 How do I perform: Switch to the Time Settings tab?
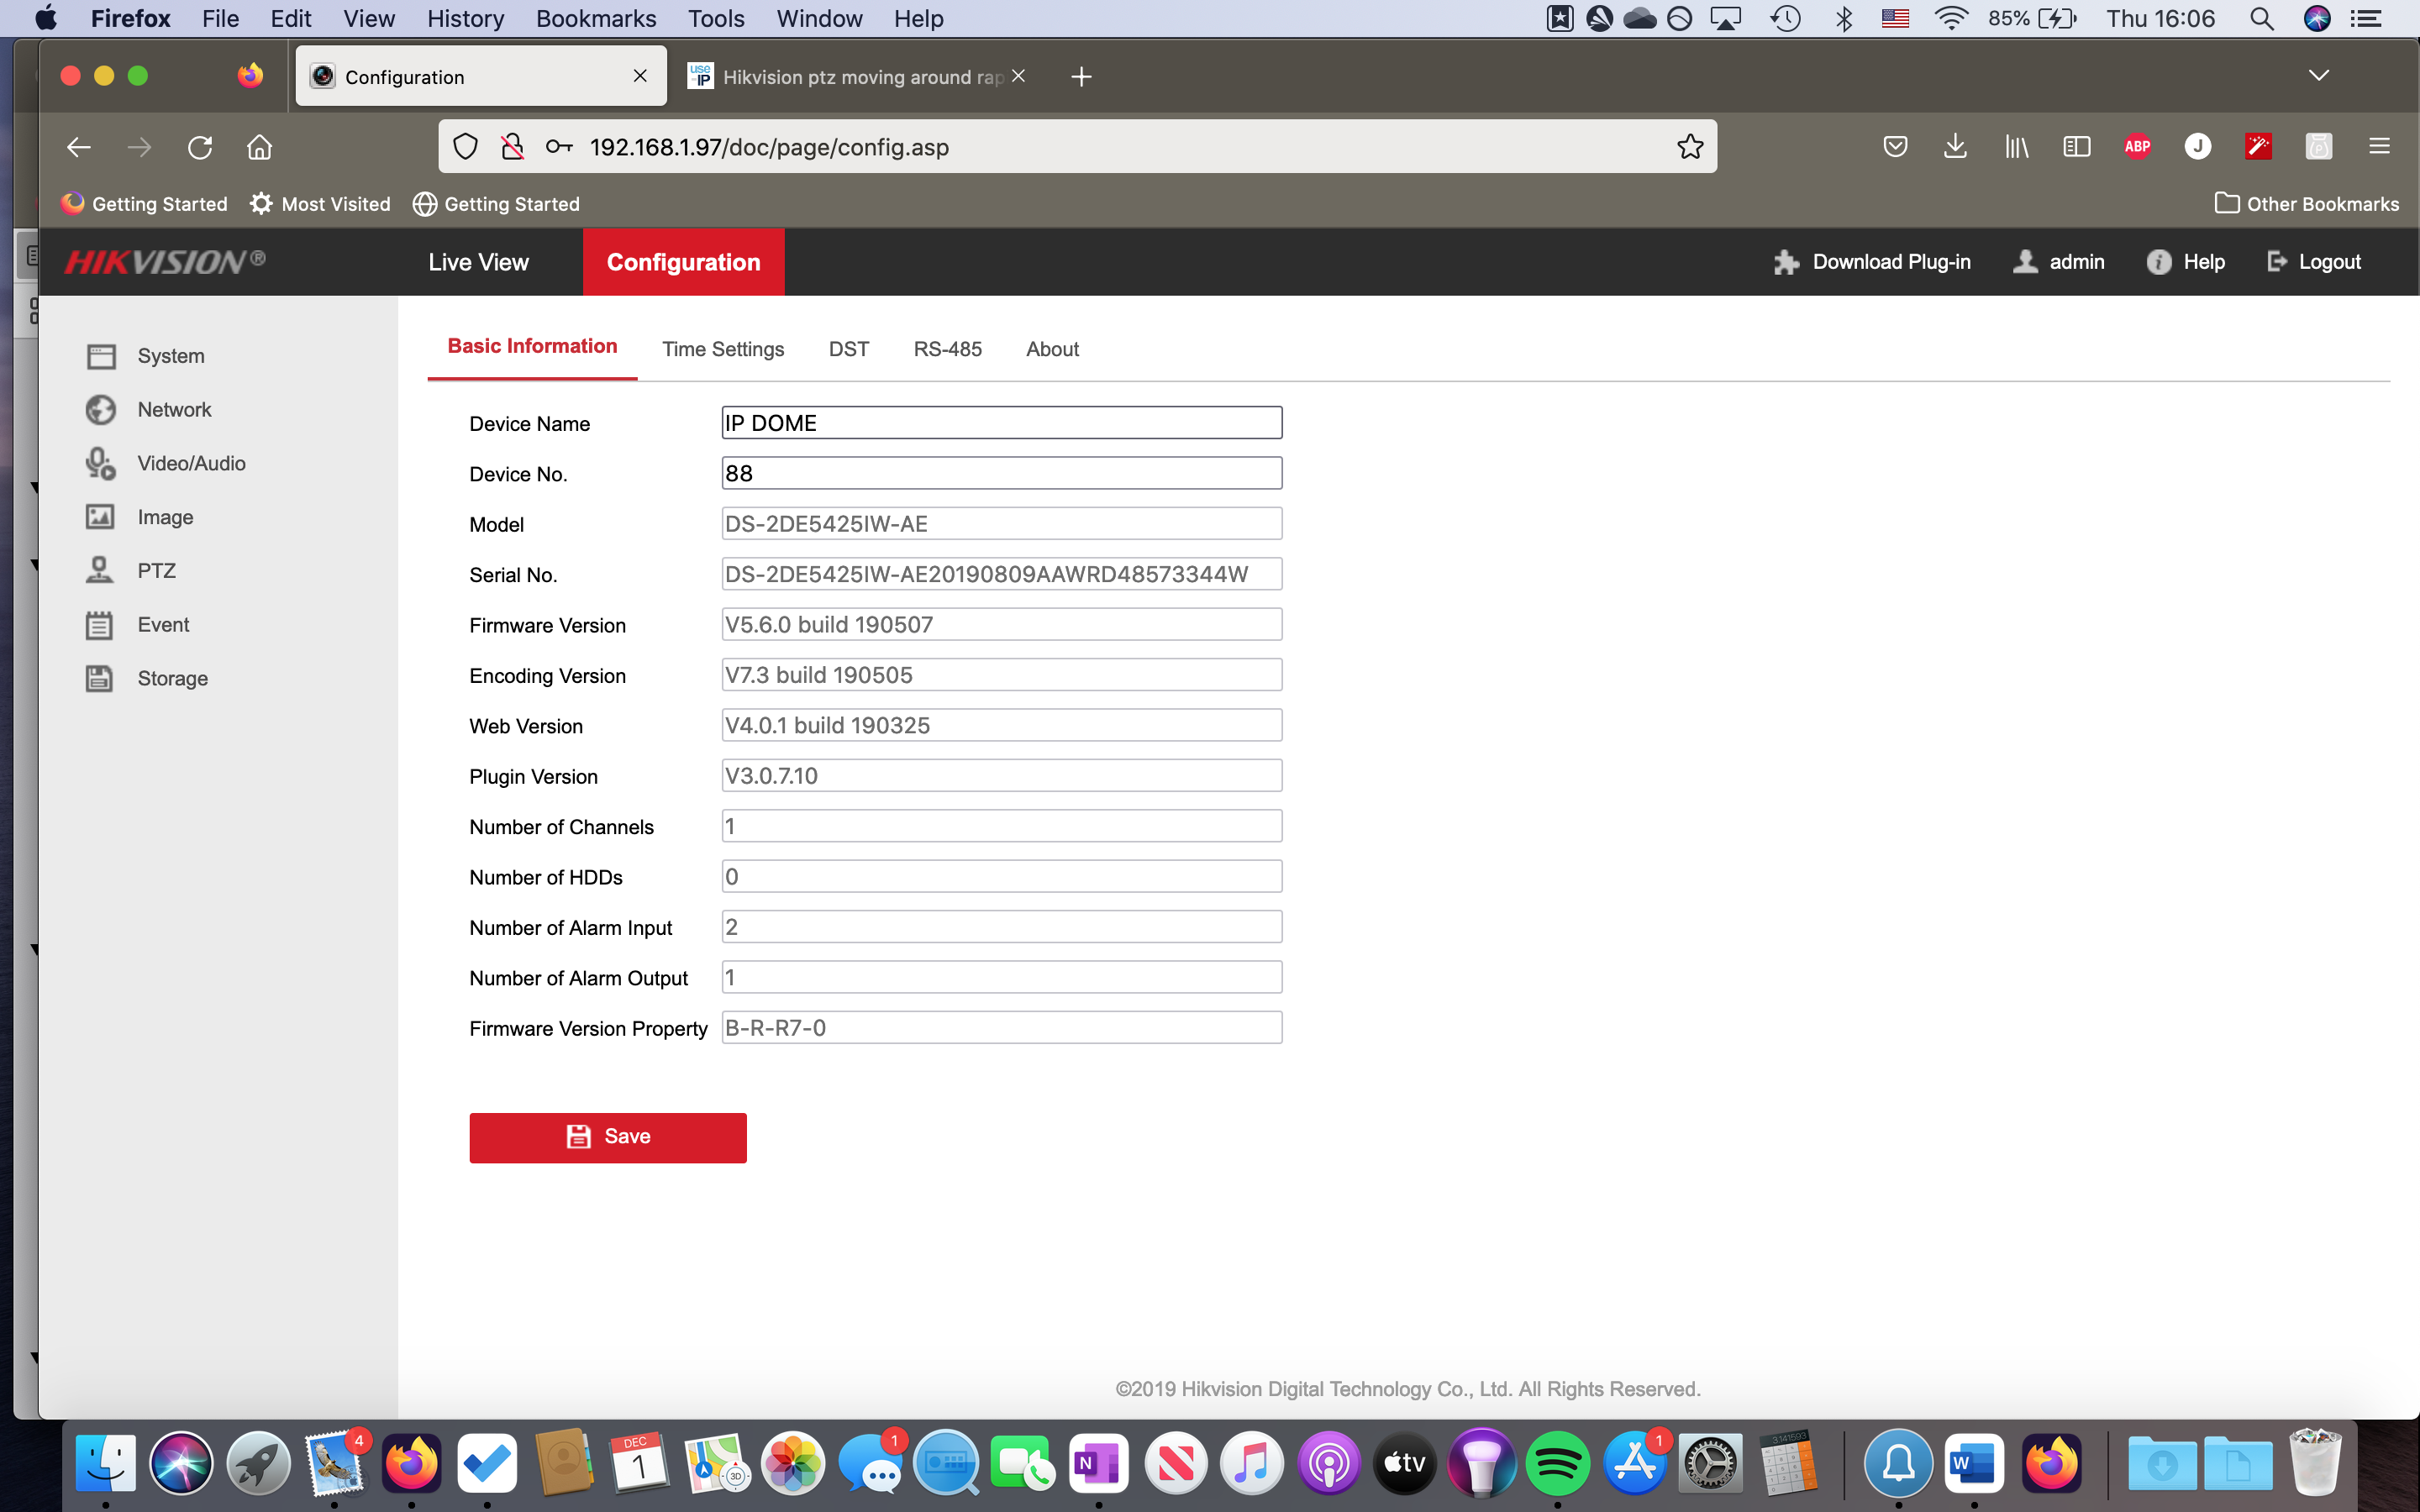point(722,349)
